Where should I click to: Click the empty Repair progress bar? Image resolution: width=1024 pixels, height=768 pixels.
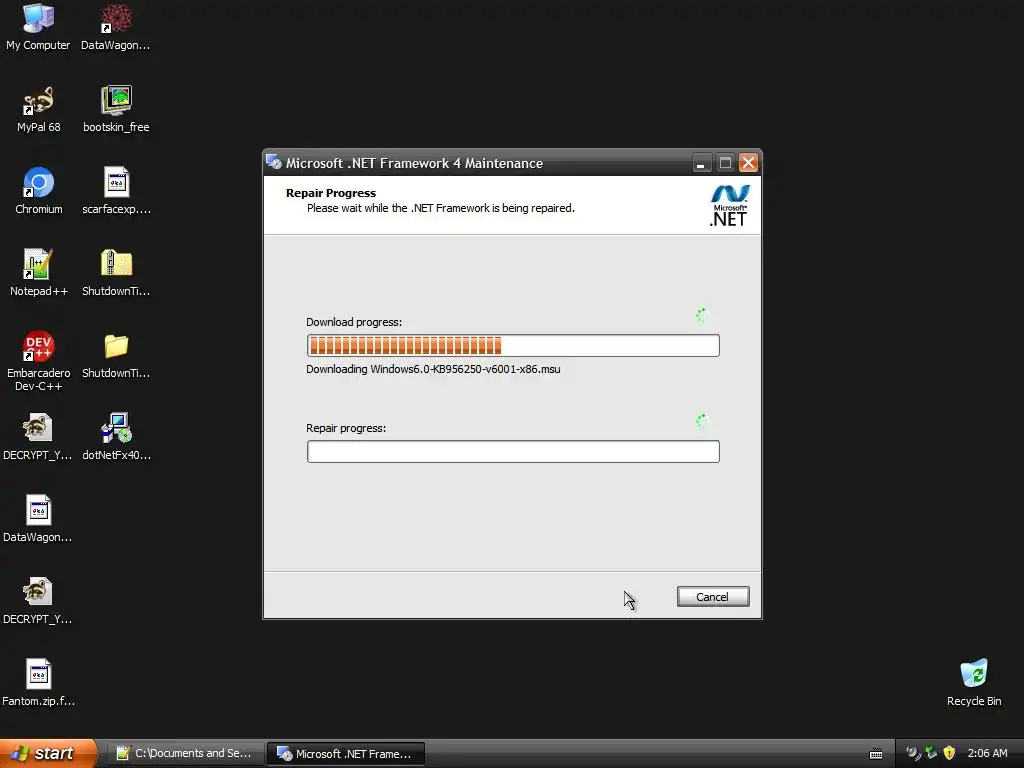(513, 451)
